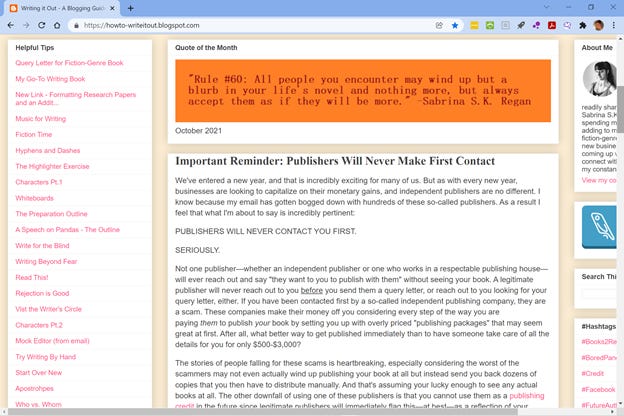This screenshot has height=416, width=624.
Task: Open the Whiteboards link
Action: (34, 198)
